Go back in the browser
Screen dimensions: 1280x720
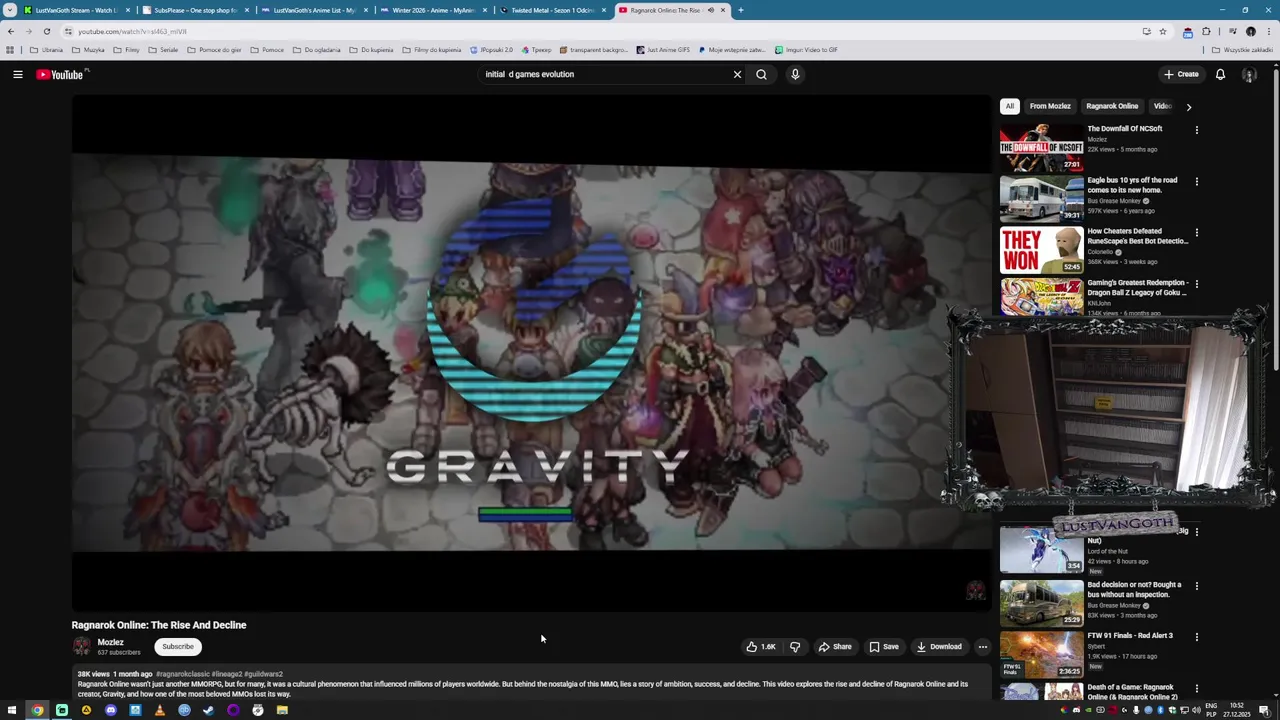coord(11,31)
